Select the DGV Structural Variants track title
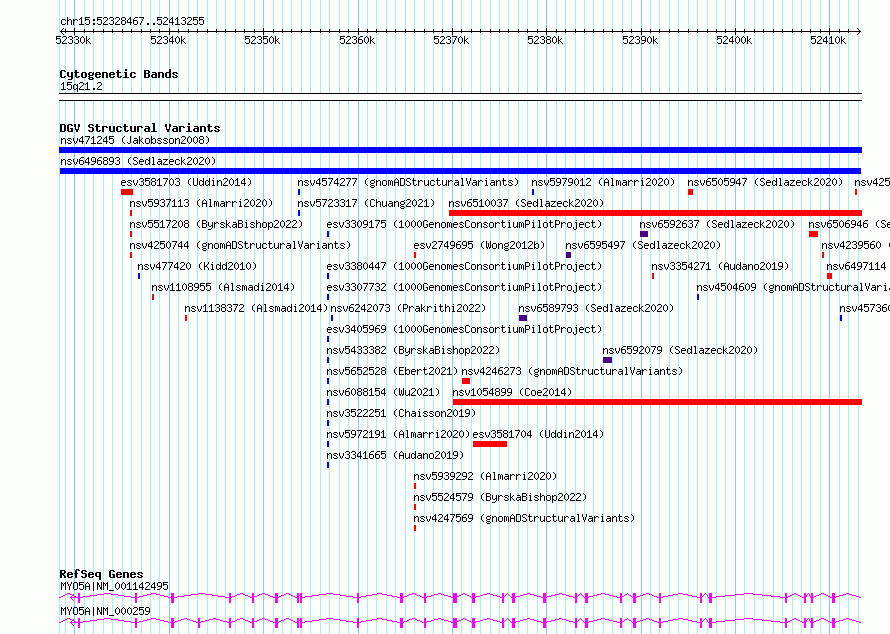The width and height of the screenshot is (890, 634). [x=140, y=128]
